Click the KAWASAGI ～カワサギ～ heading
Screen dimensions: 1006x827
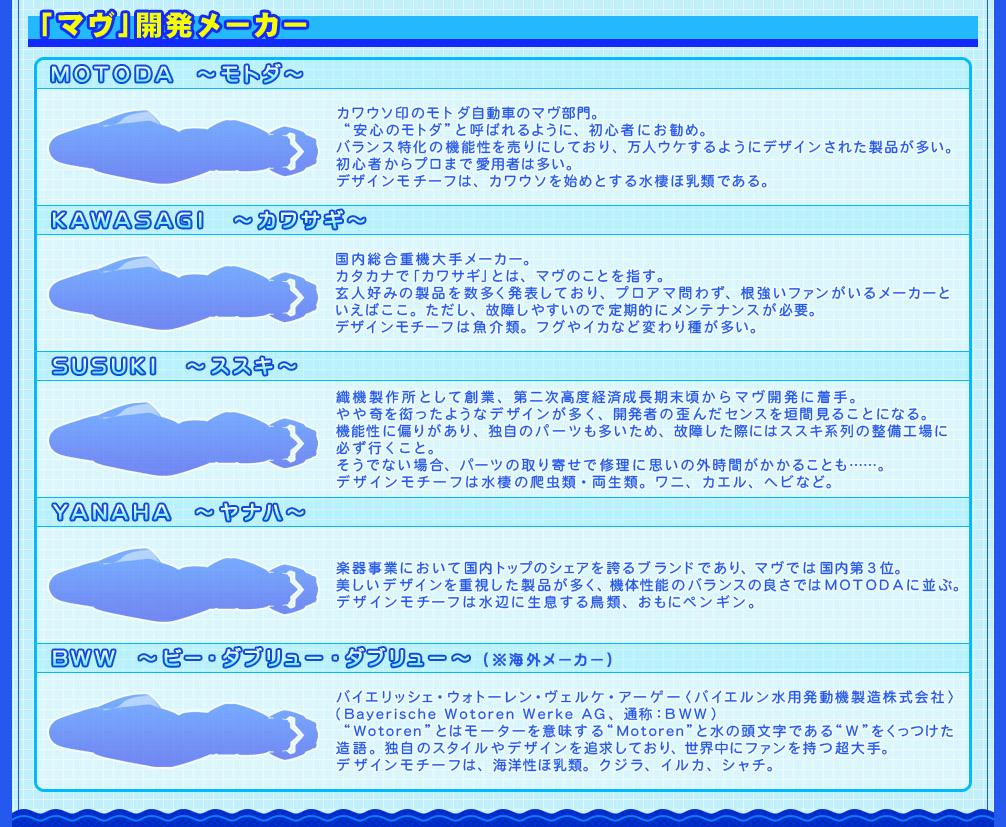pyautogui.click(x=209, y=221)
